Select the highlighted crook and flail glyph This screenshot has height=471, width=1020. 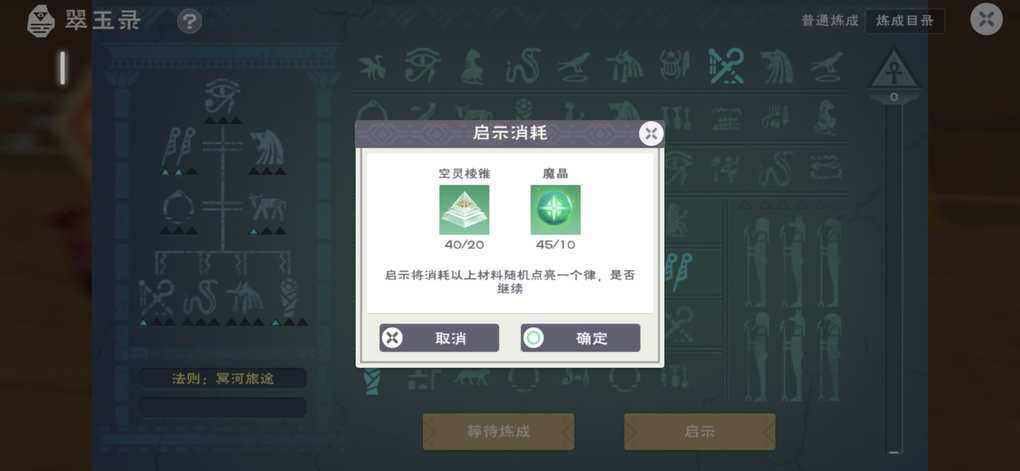point(726,66)
